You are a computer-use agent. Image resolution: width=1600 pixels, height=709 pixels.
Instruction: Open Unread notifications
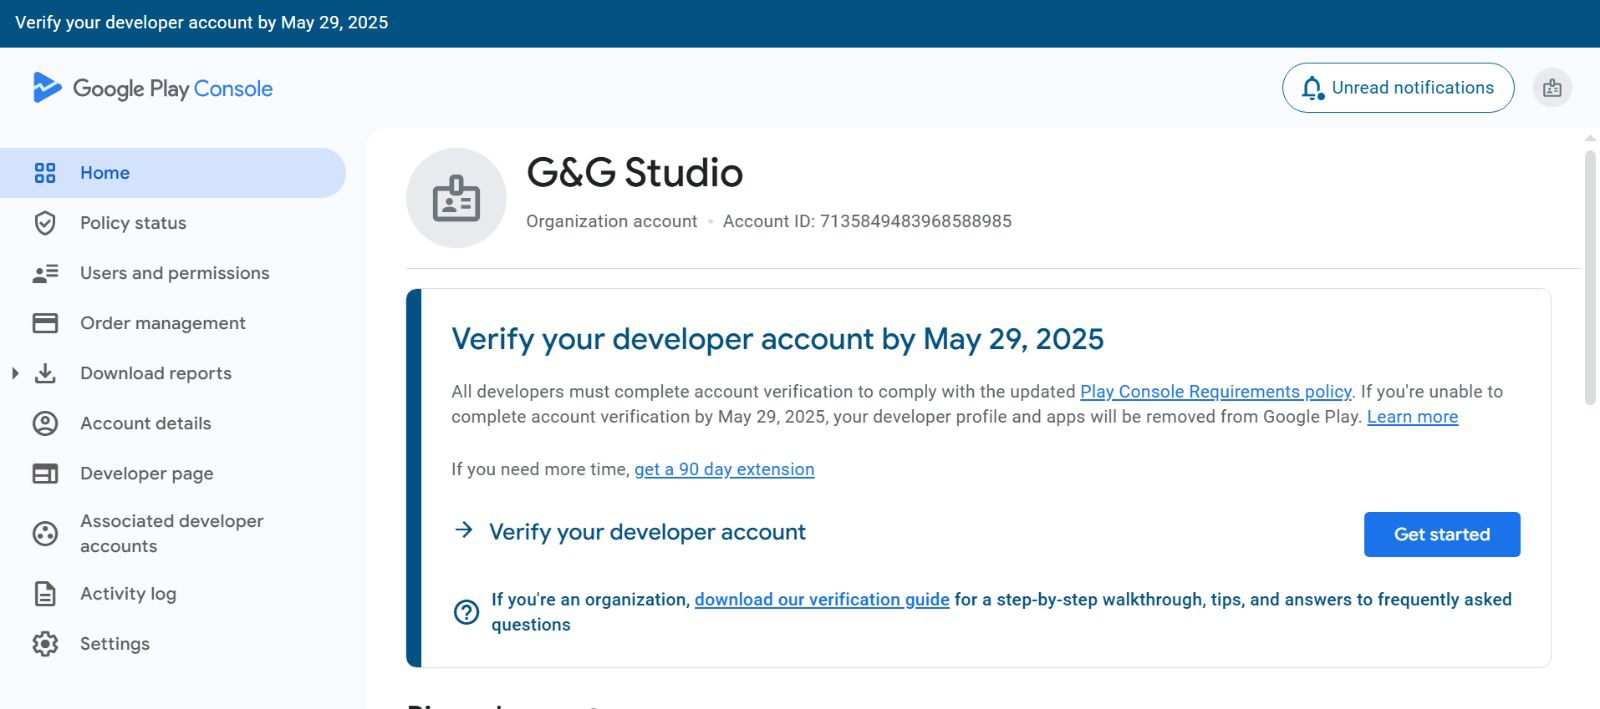(1398, 88)
